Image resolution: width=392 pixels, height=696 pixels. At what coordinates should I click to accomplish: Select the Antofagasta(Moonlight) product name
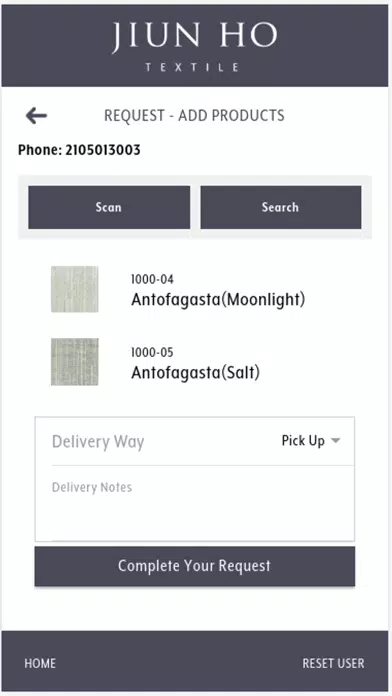[218, 300]
